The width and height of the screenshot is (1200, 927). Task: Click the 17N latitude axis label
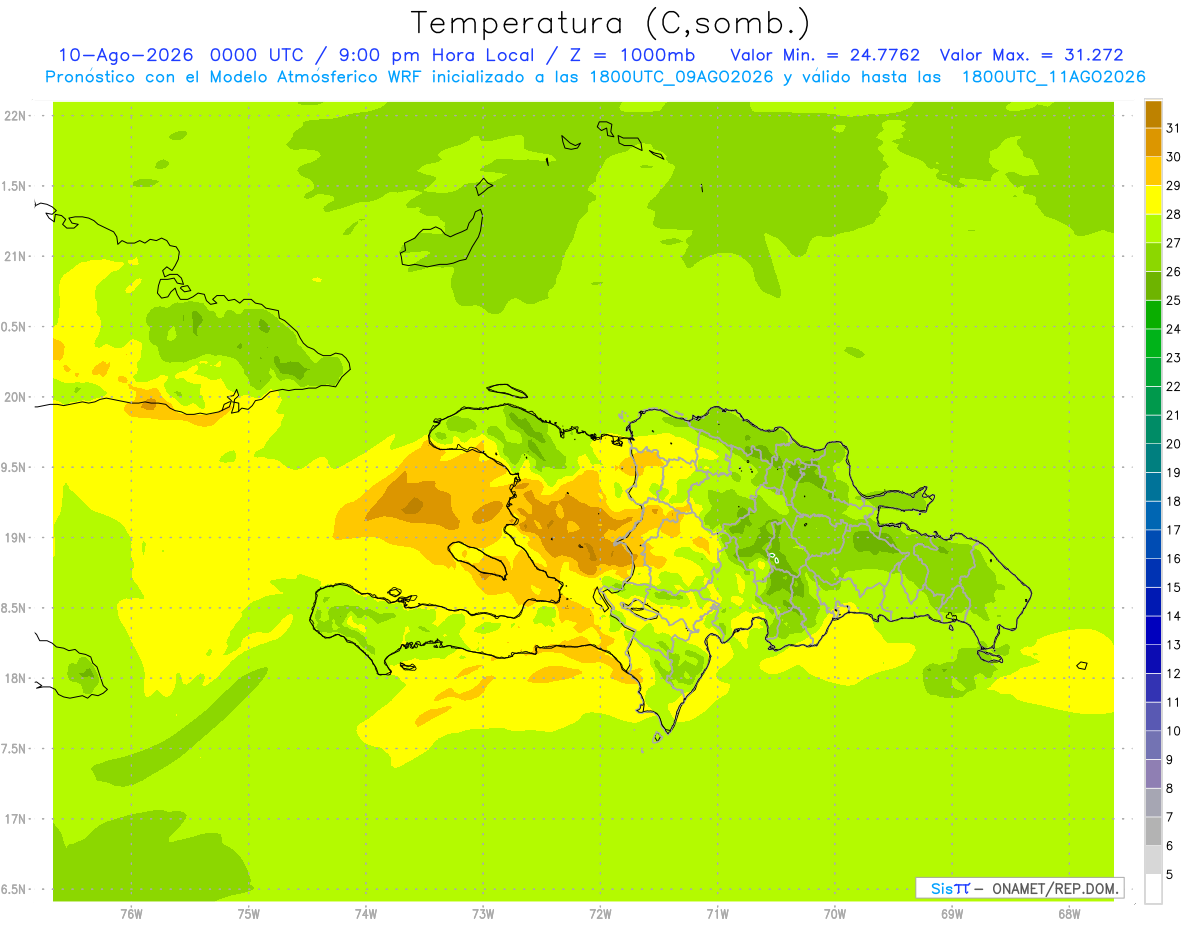(x=17, y=819)
